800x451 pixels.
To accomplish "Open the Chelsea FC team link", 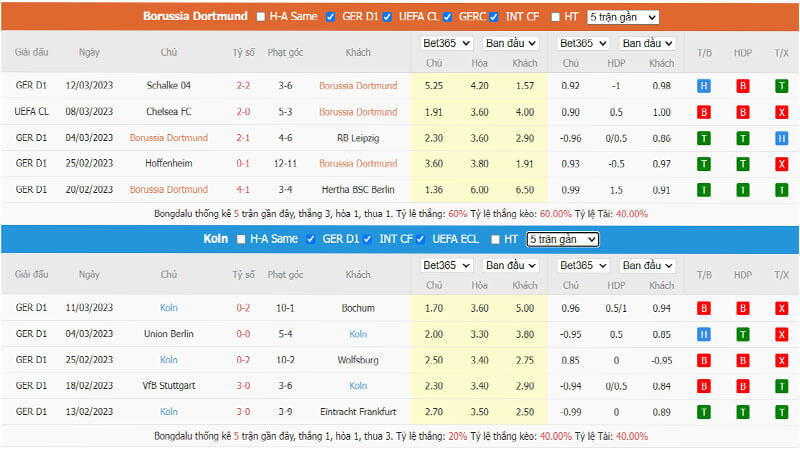I will coord(169,112).
